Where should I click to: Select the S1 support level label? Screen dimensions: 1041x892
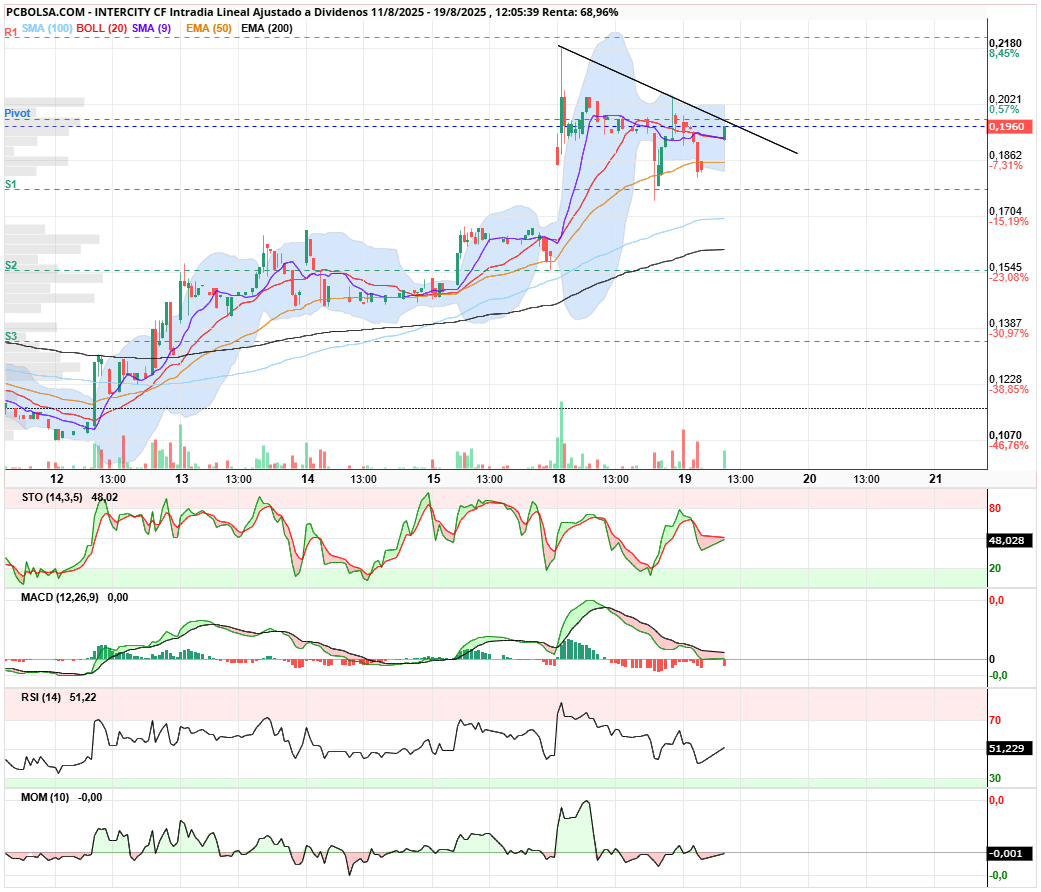pyautogui.click(x=11, y=185)
